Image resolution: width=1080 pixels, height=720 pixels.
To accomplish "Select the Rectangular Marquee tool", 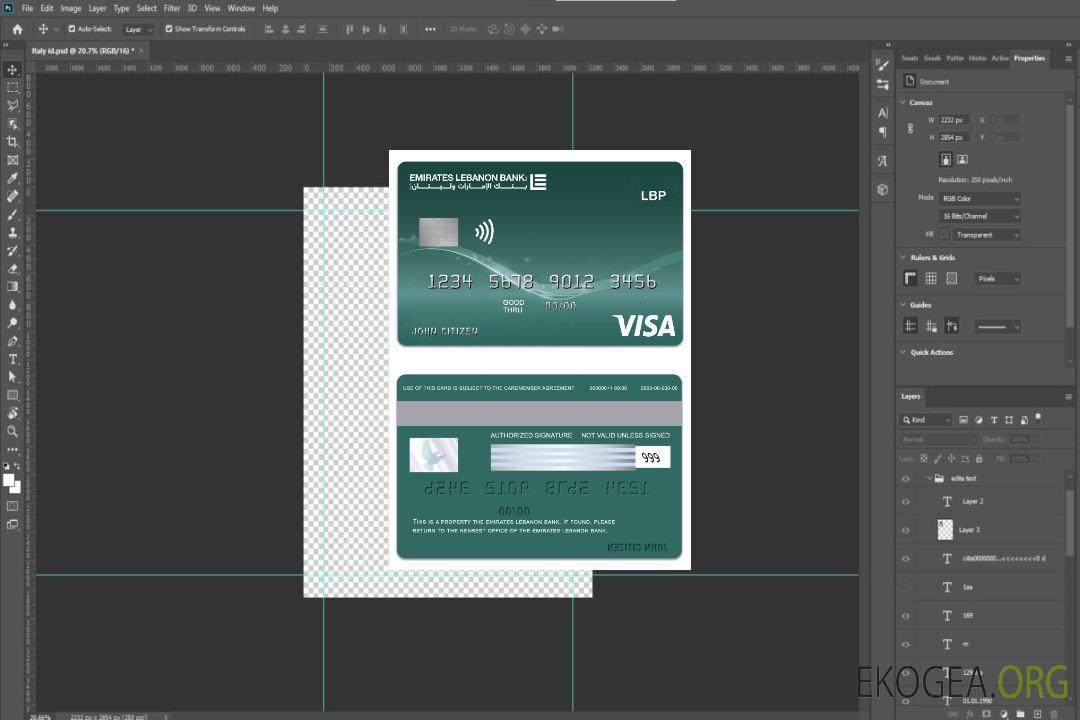I will (12, 88).
